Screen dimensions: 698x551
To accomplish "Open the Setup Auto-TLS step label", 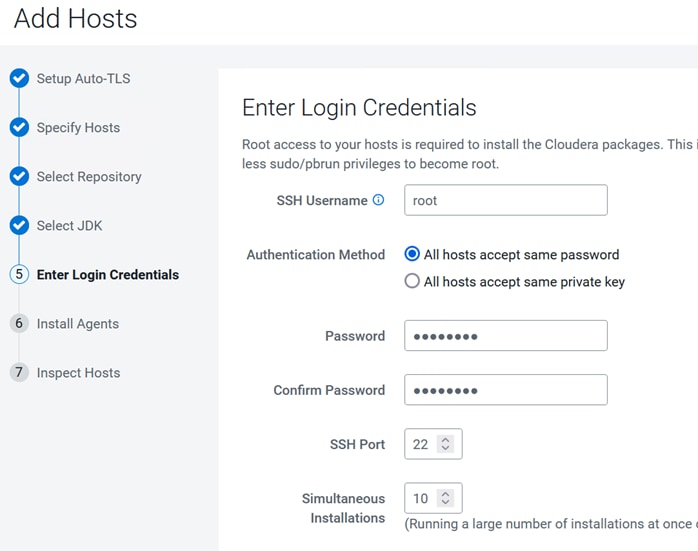I will 83,79.
